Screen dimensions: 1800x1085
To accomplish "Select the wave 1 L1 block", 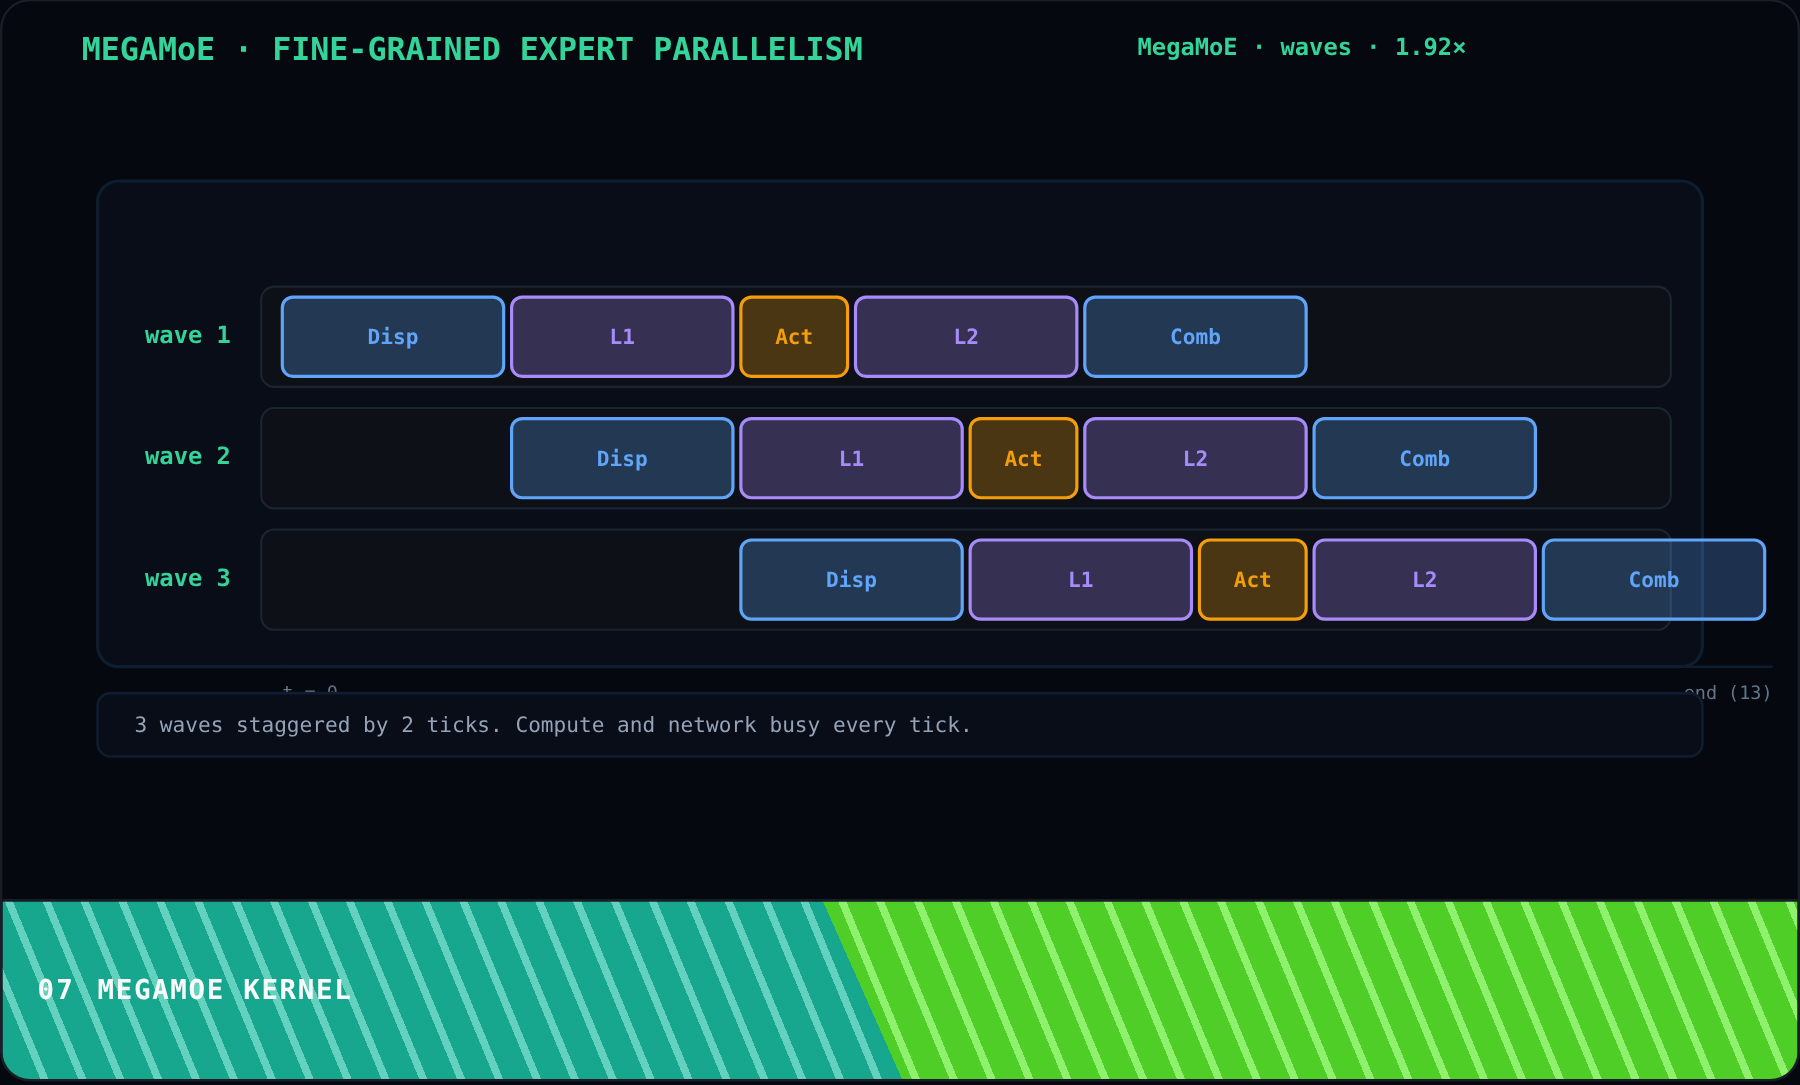I will pos(622,337).
